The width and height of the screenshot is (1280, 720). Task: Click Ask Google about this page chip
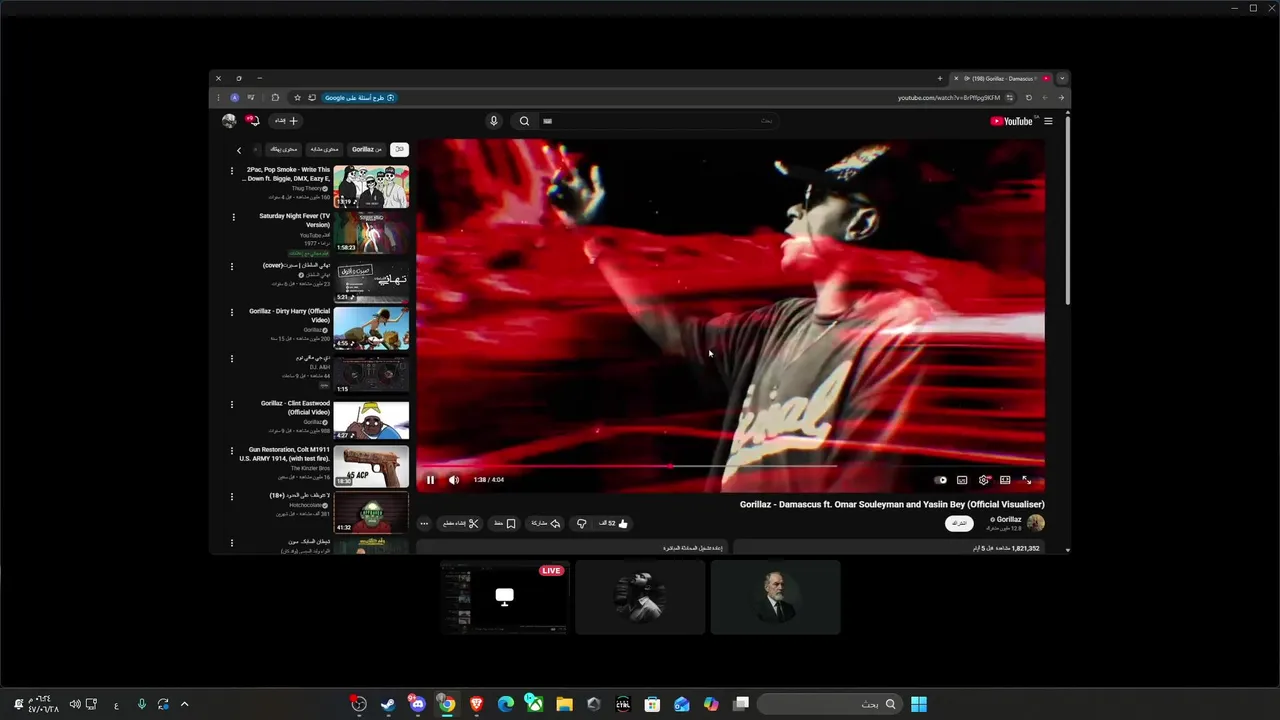359,98
